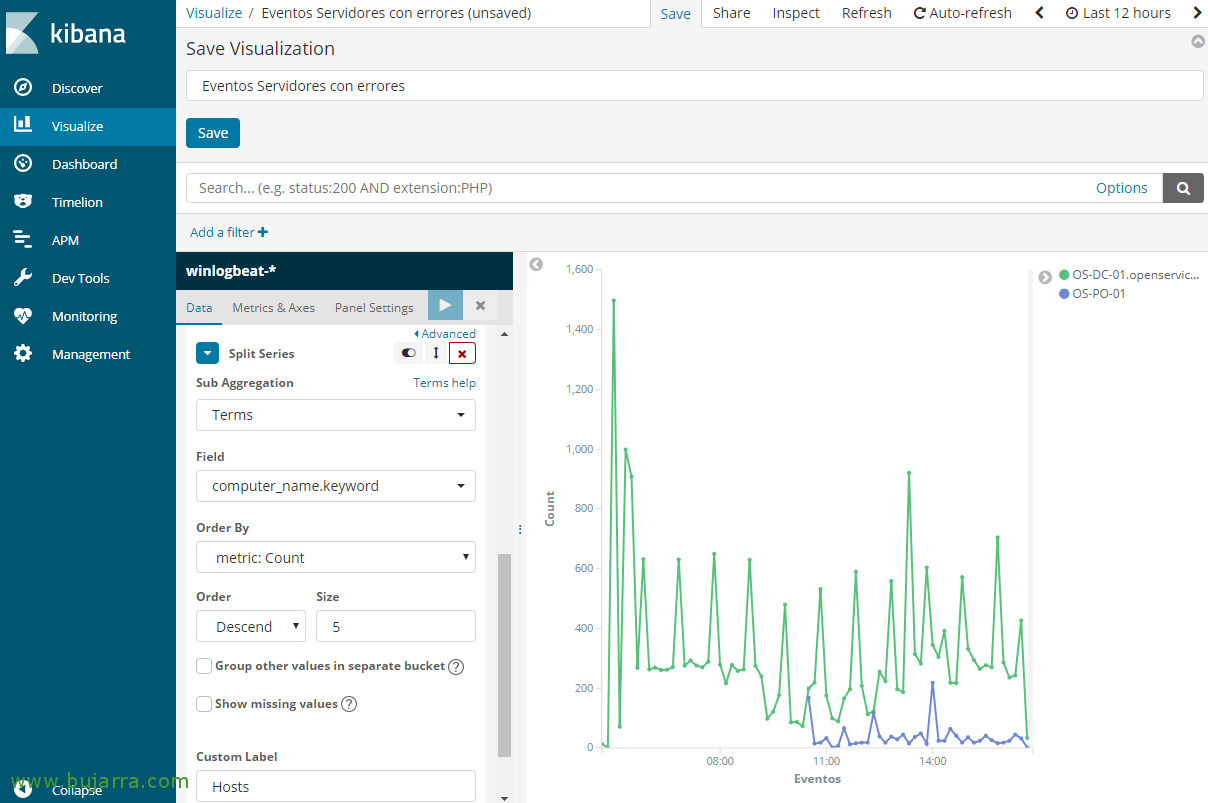1208x803 pixels.
Task: Click the OS-PO-01 legend color dot
Action: coord(1064,294)
